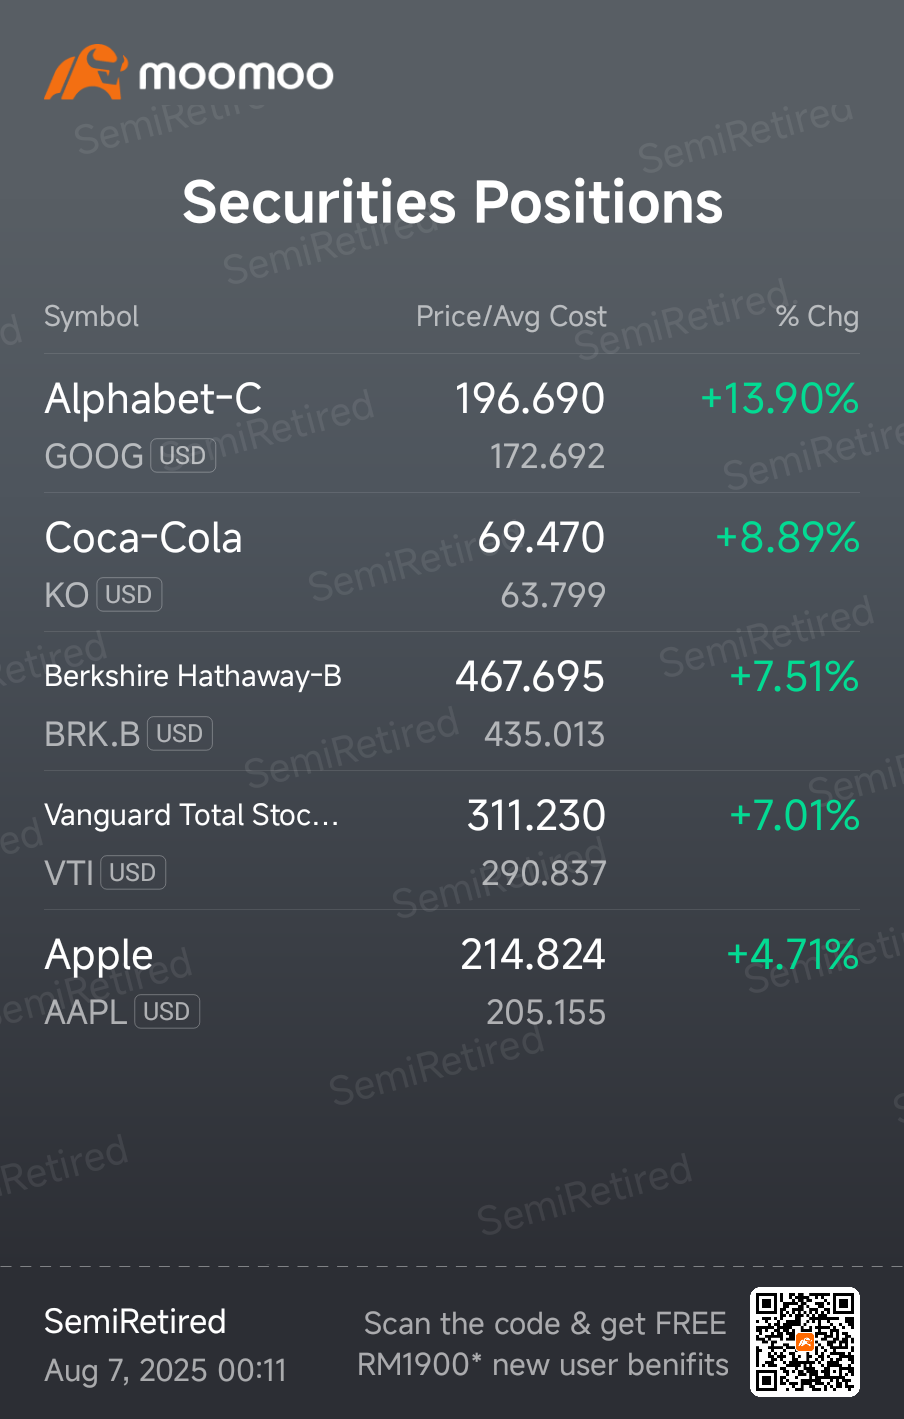Open the Berkshire Hathaway-B position
This screenshot has height=1419, width=904.
tap(452, 702)
